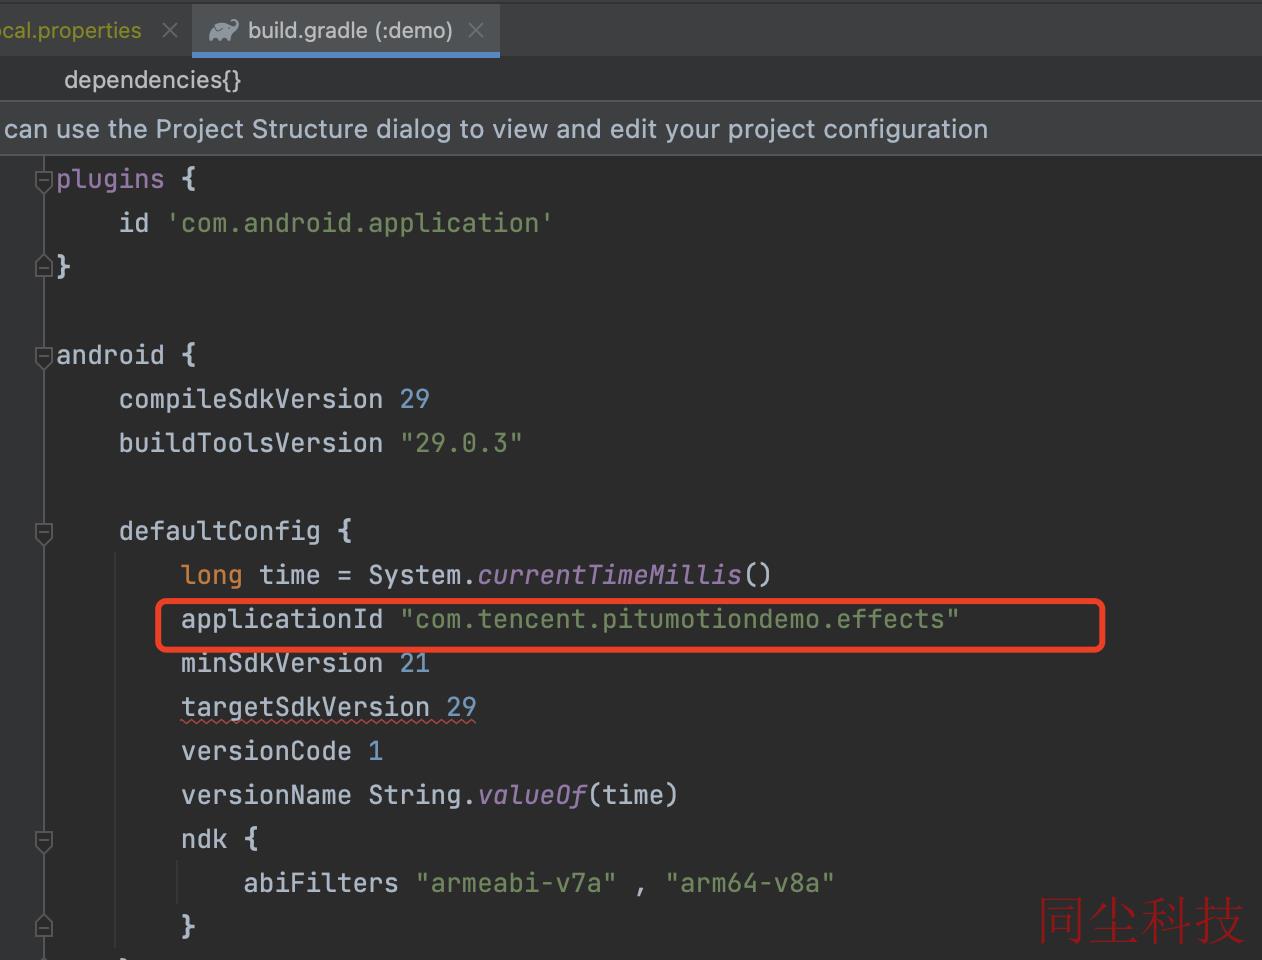
Task: Click the plugins closing brace fold marker
Action: 43,266
